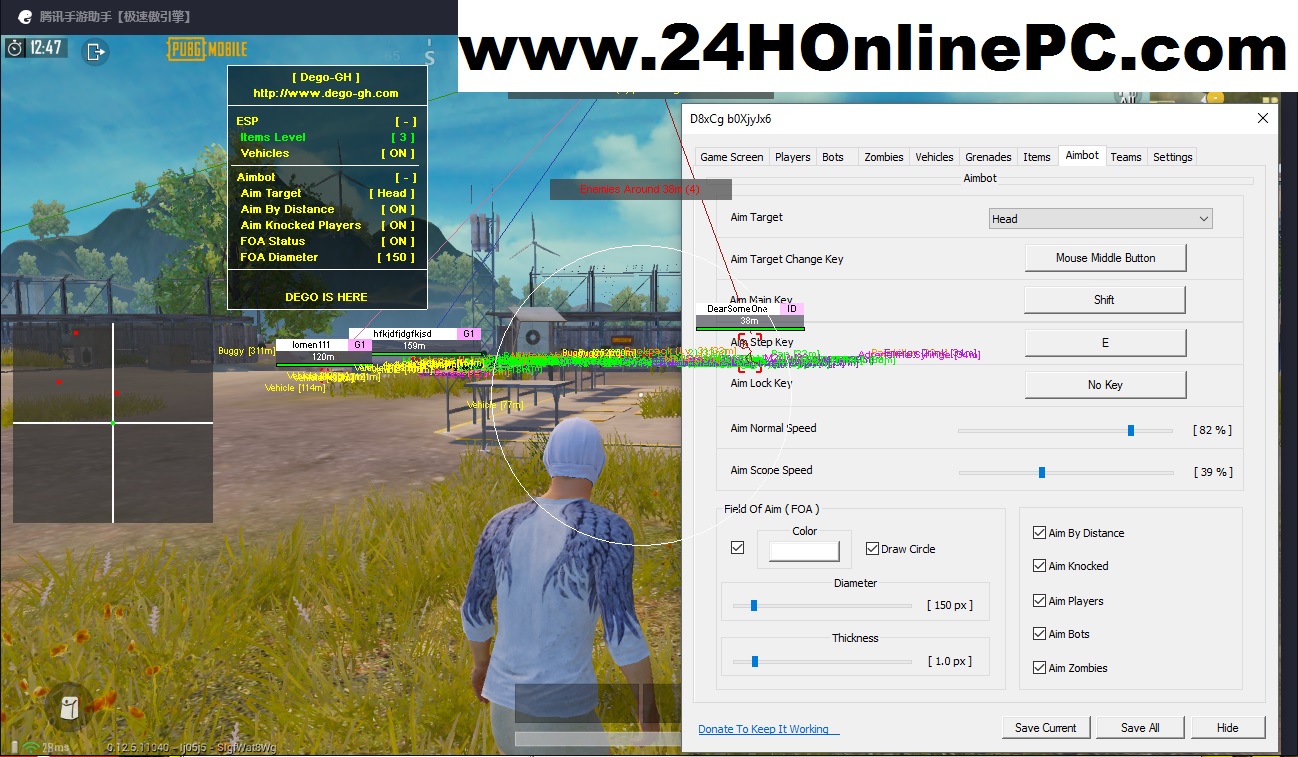Click the exit door icon beside the timer
Screen dimensions: 1298x757
(96, 50)
